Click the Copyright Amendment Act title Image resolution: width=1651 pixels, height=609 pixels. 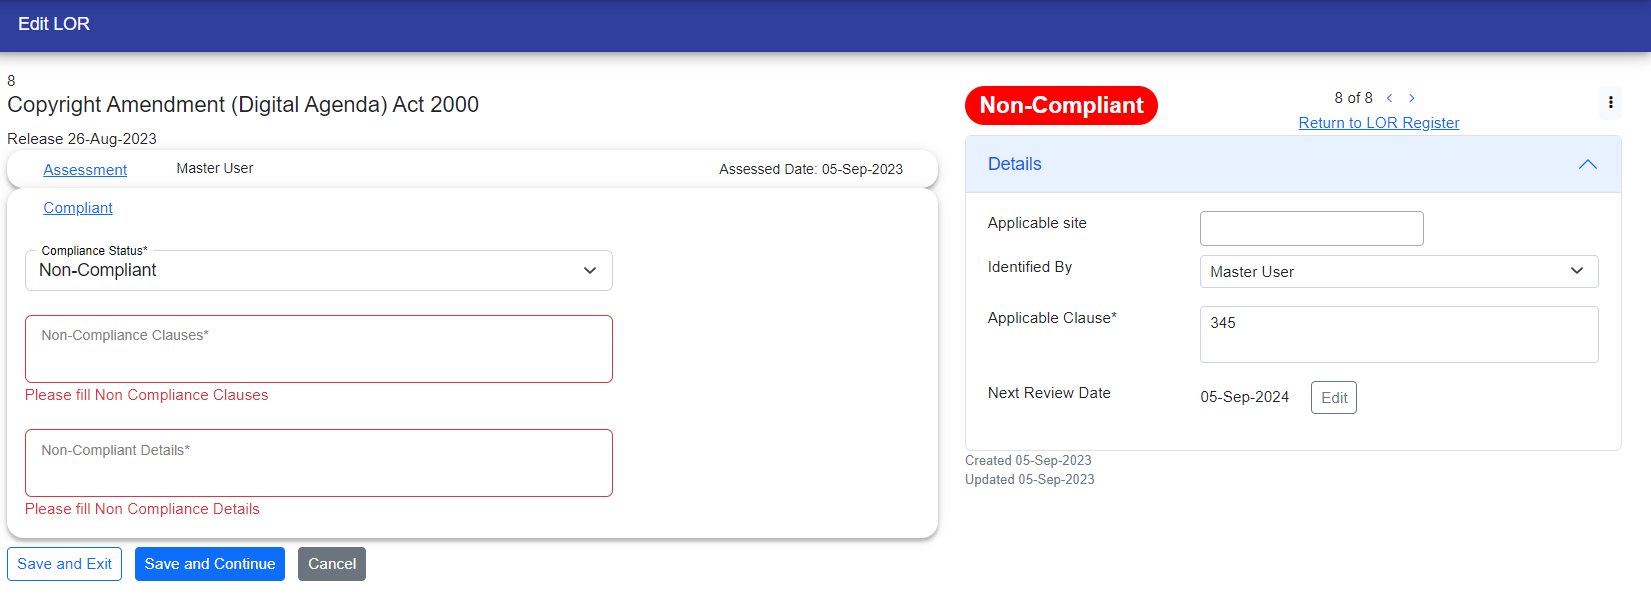point(243,105)
